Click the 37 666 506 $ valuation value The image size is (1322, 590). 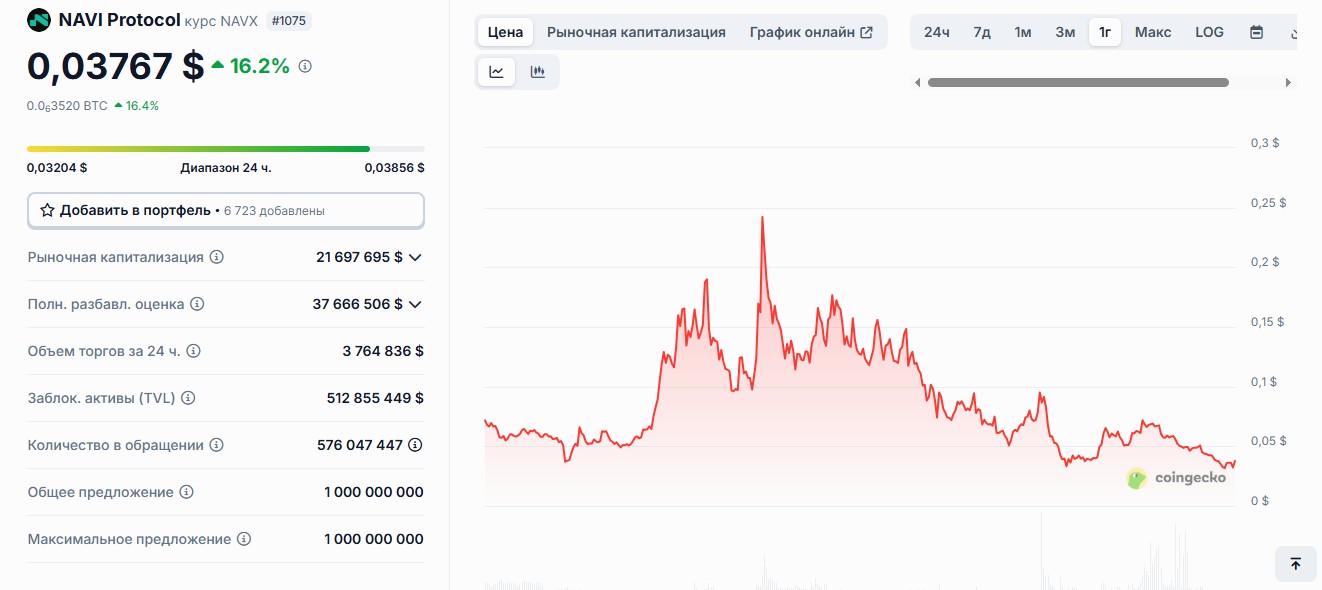[x=357, y=304]
